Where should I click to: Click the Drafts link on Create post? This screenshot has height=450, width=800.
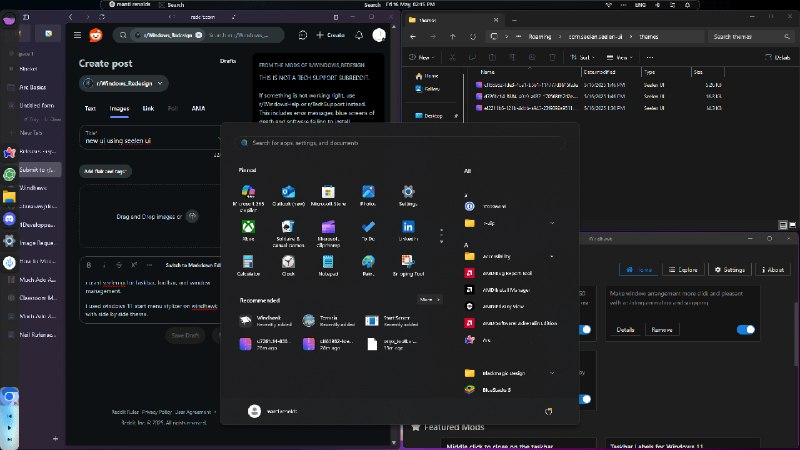(x=228, y=61)
